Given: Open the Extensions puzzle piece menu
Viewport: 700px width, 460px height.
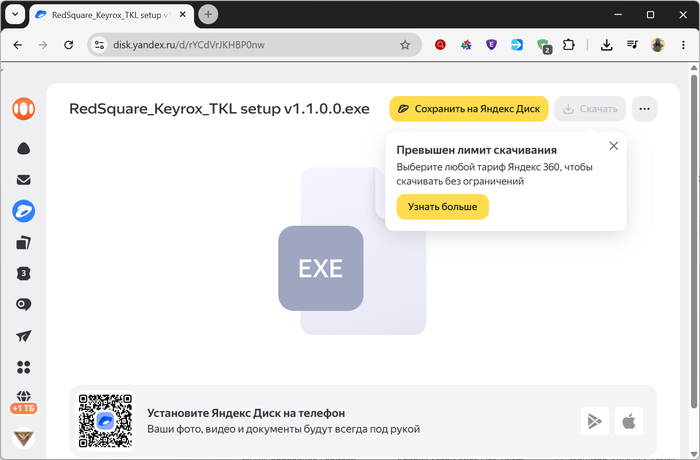Looking at the screenshot, I should point(569,45).
